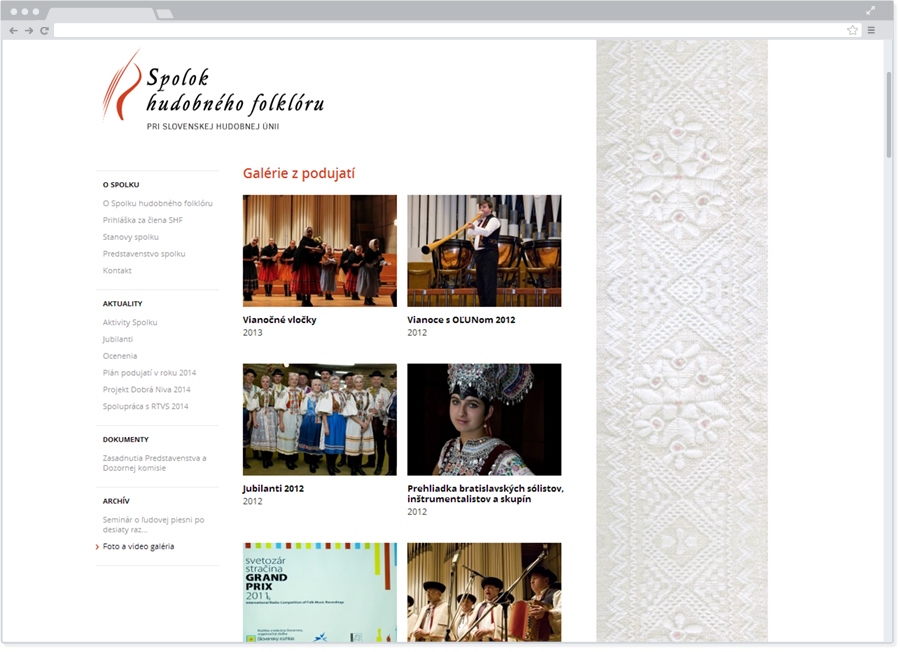Screen dimensions: 900x652
Task: Click the Jubilanti 2012 gallery title
Action: pos(273,489)
